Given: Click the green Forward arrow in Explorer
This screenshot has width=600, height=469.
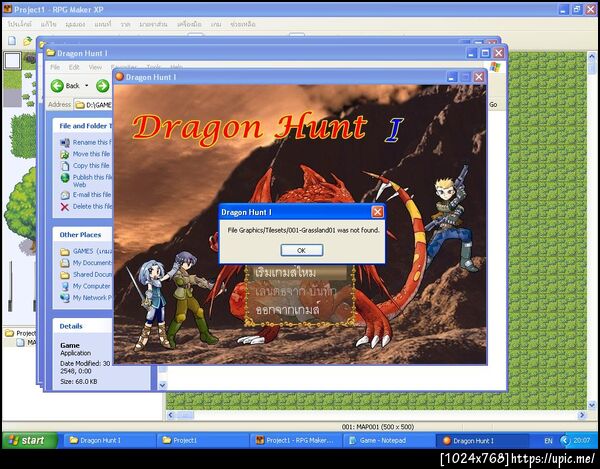Looking at the screenshot, I should click(x=102, y=86).
